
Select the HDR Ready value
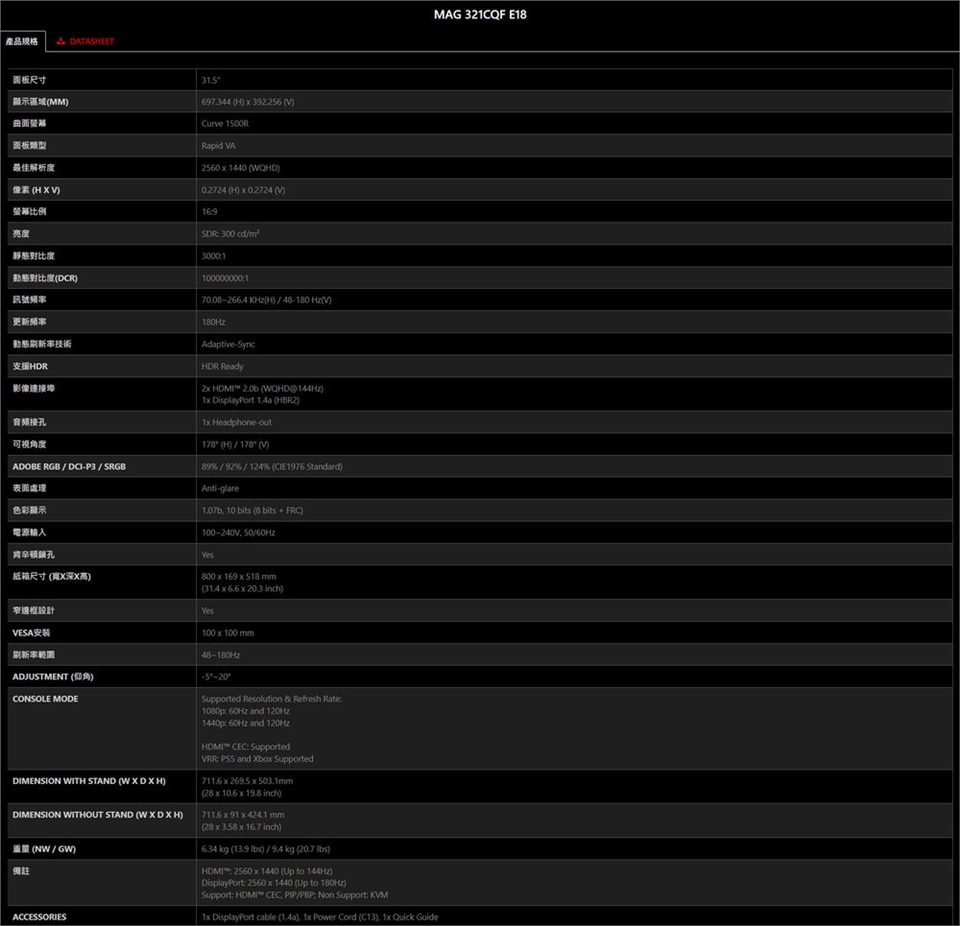click(222, 366)
